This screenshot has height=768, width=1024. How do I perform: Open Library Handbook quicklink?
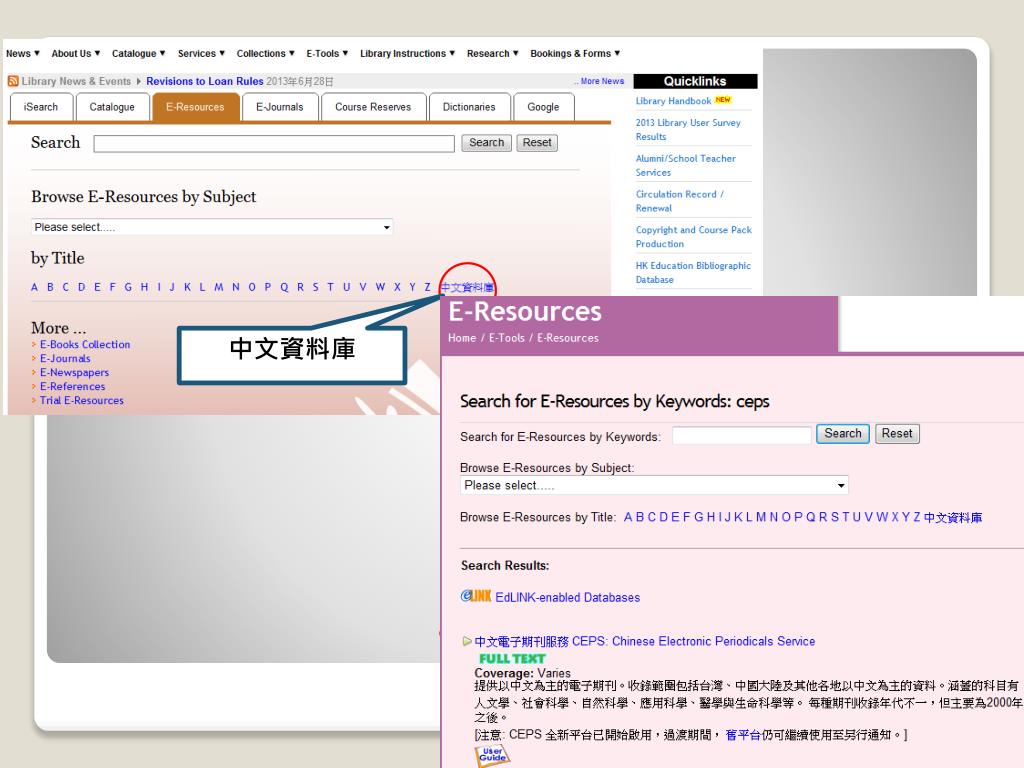(x=673, y=101)
